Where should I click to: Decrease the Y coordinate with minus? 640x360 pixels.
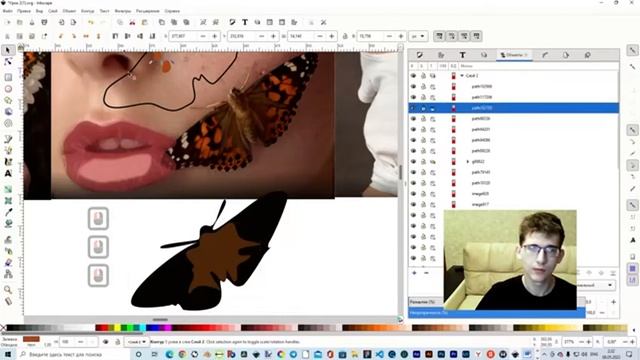tap(262, 36)
